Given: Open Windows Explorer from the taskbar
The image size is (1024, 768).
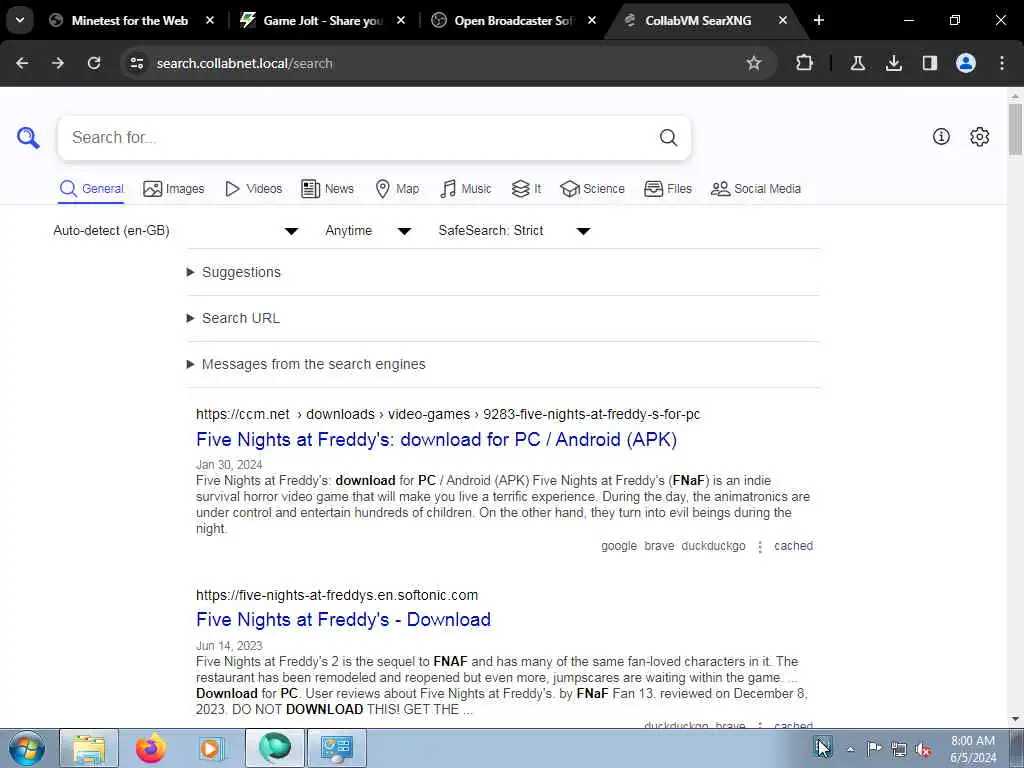Looking at the screenshot, I should [89, 748].
